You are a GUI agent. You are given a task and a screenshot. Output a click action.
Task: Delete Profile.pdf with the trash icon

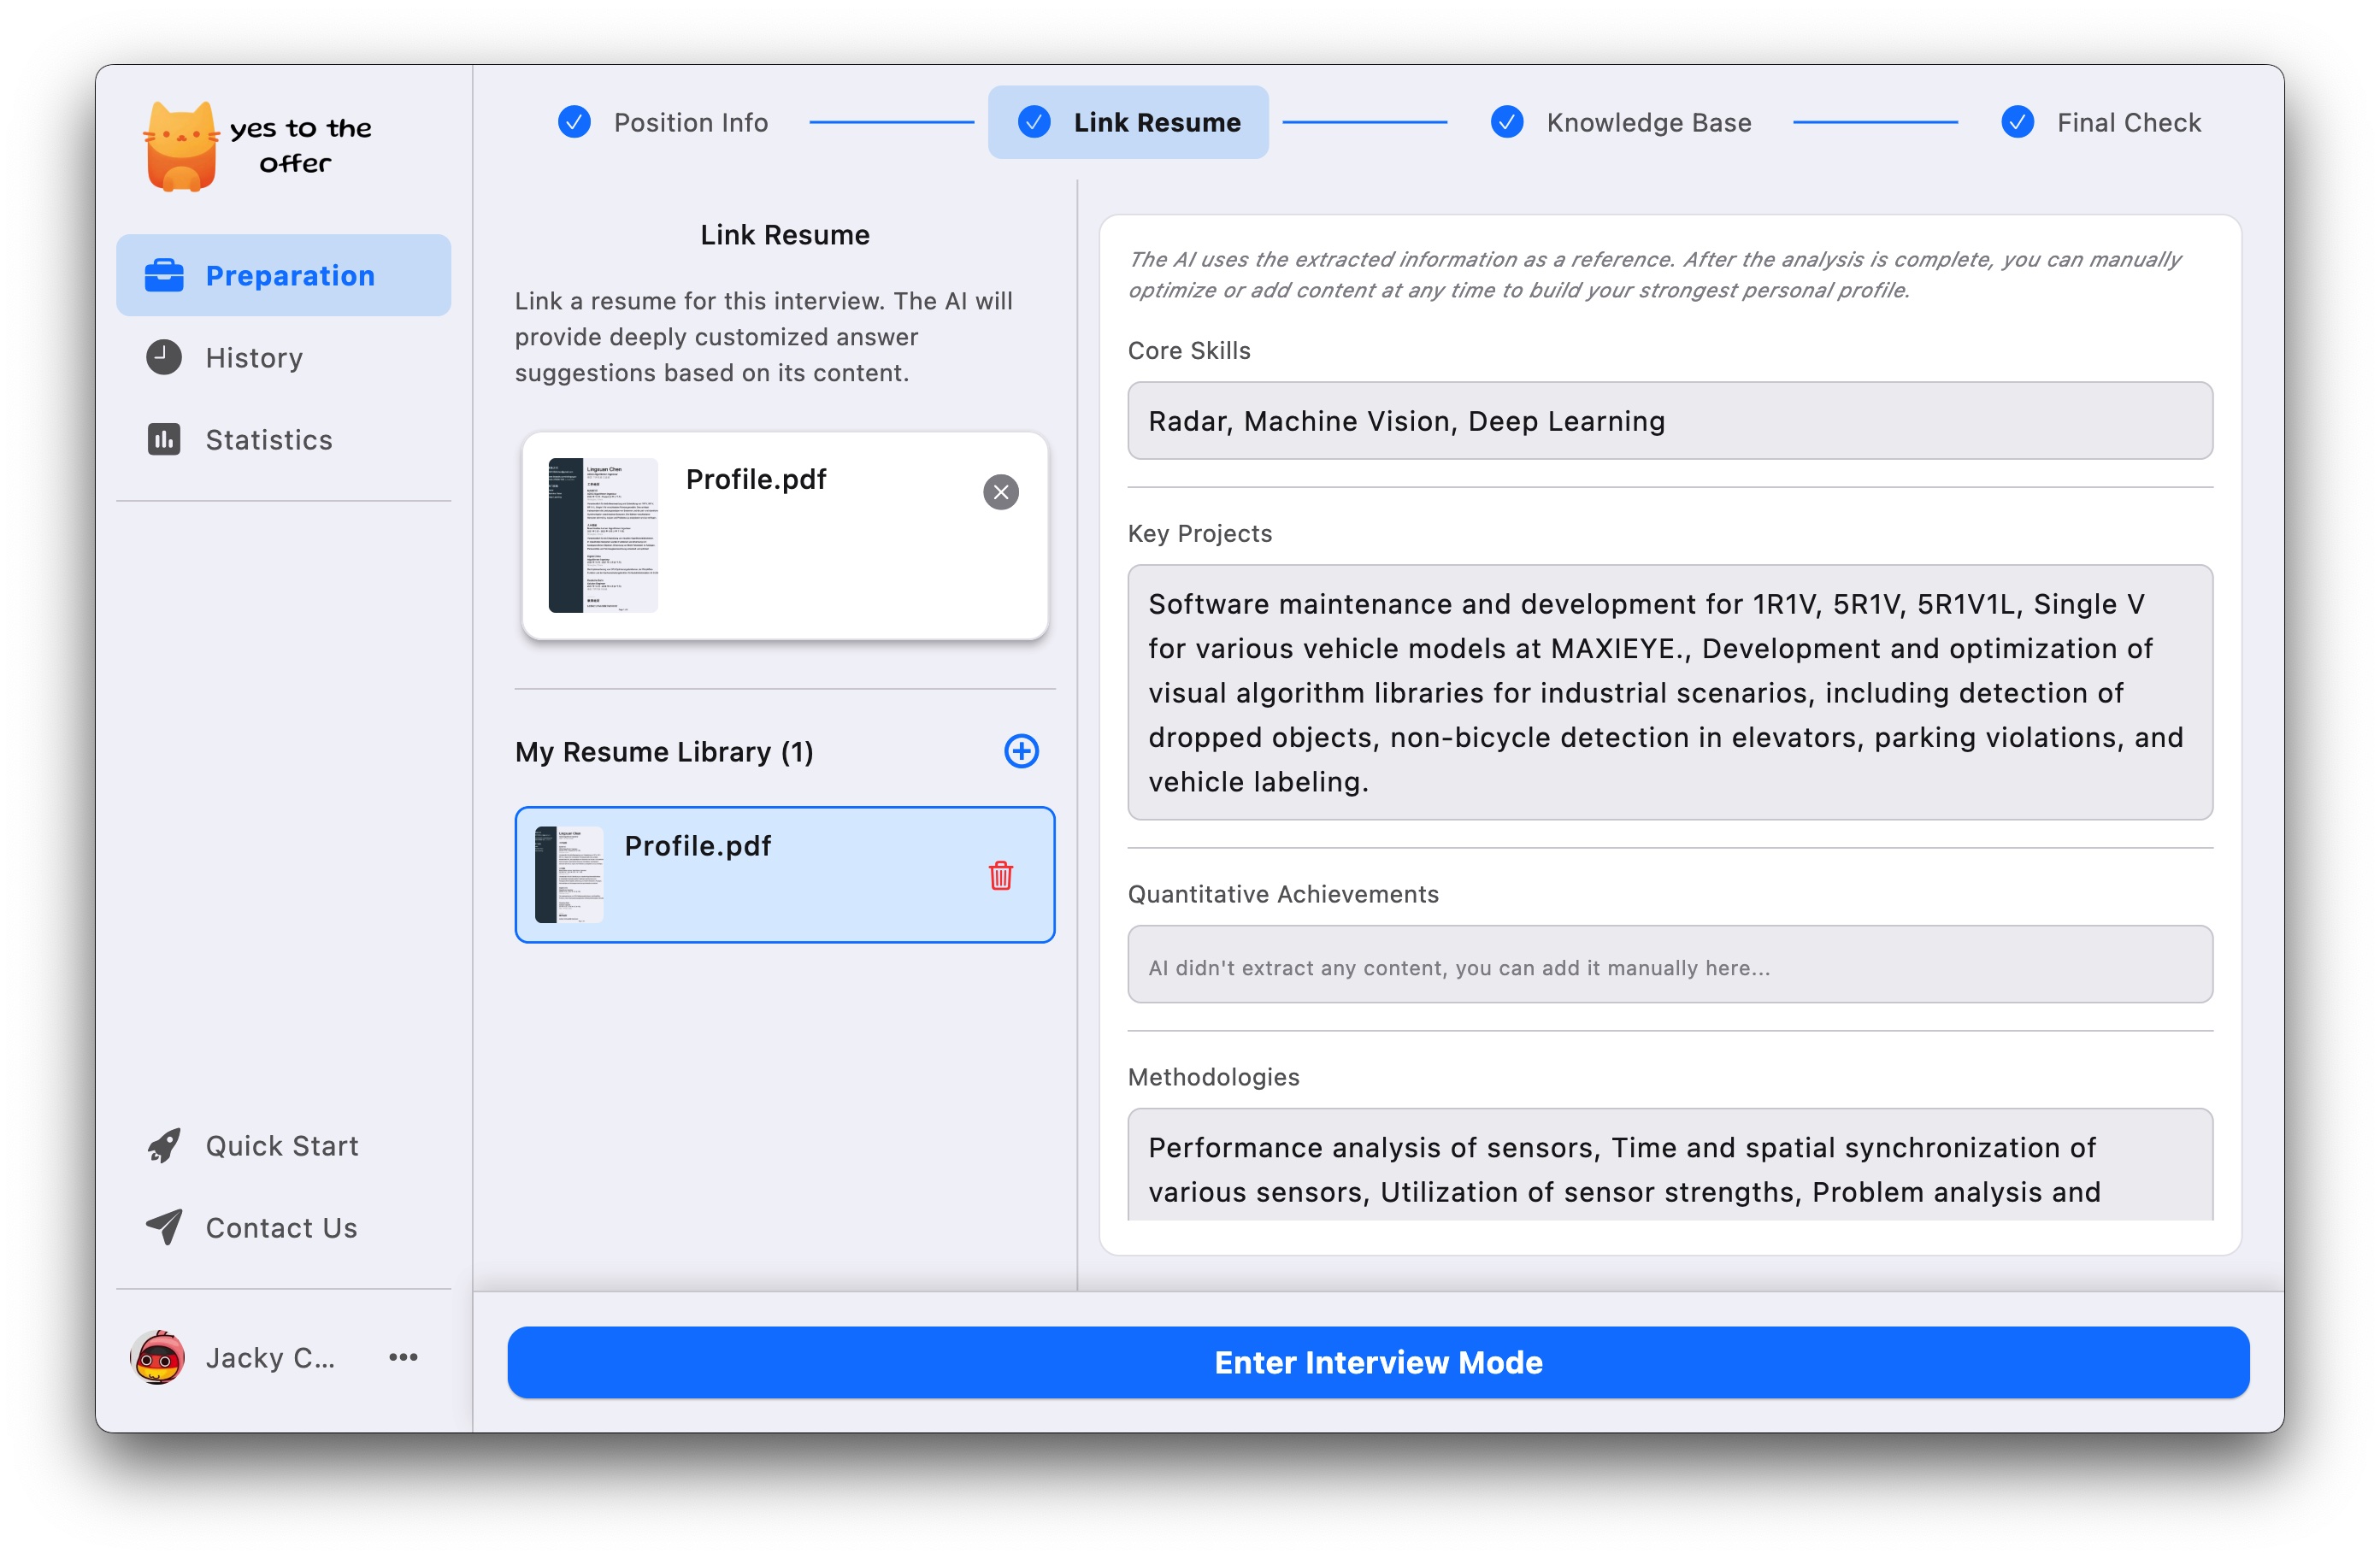point(1000,876)
